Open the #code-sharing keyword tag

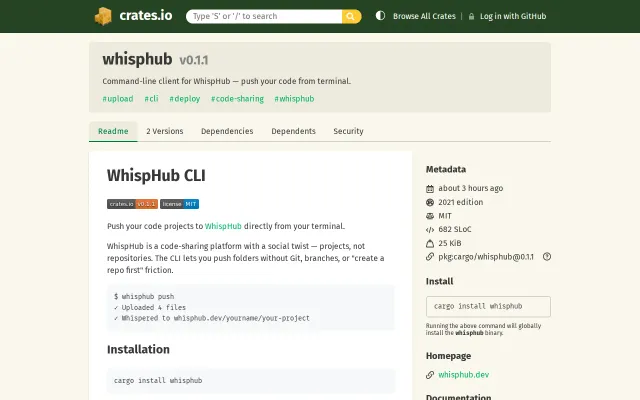[x=237, y=99]
